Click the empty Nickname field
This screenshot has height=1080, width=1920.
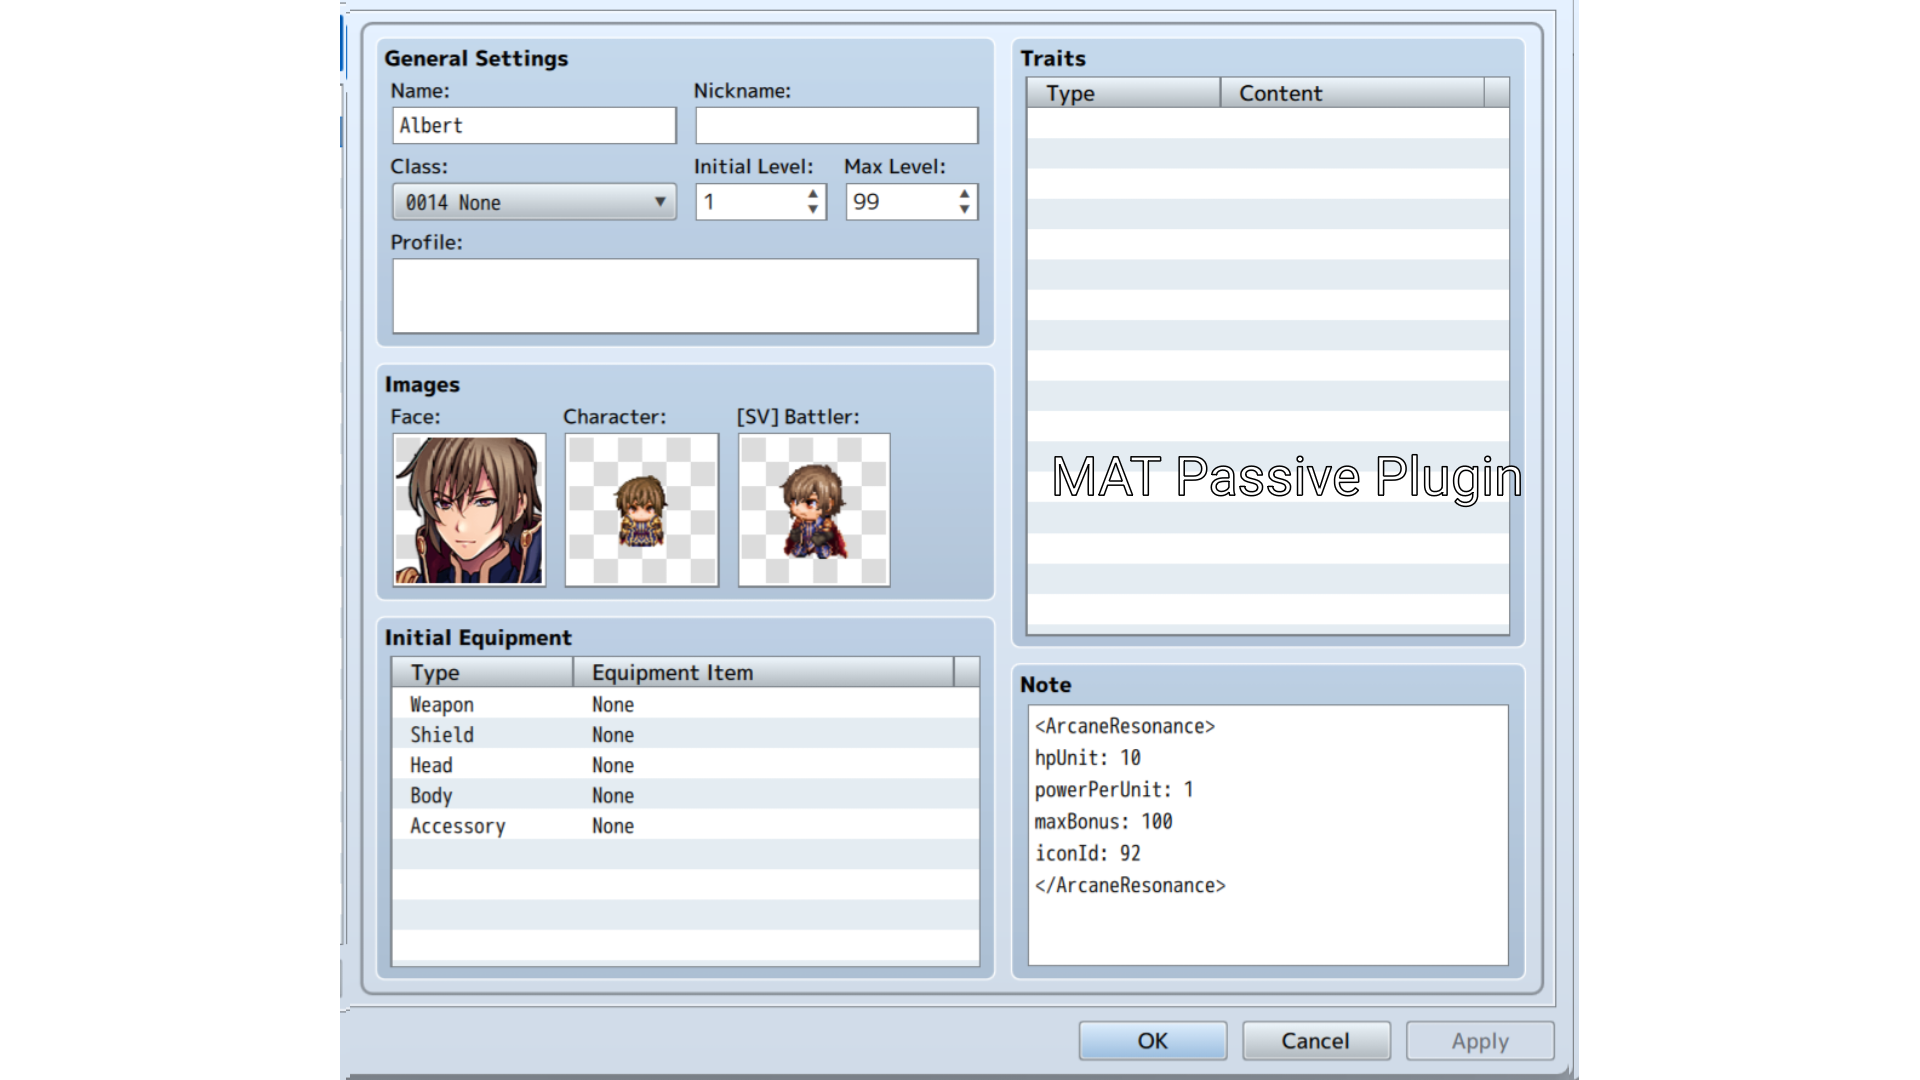tap(836, 126)
